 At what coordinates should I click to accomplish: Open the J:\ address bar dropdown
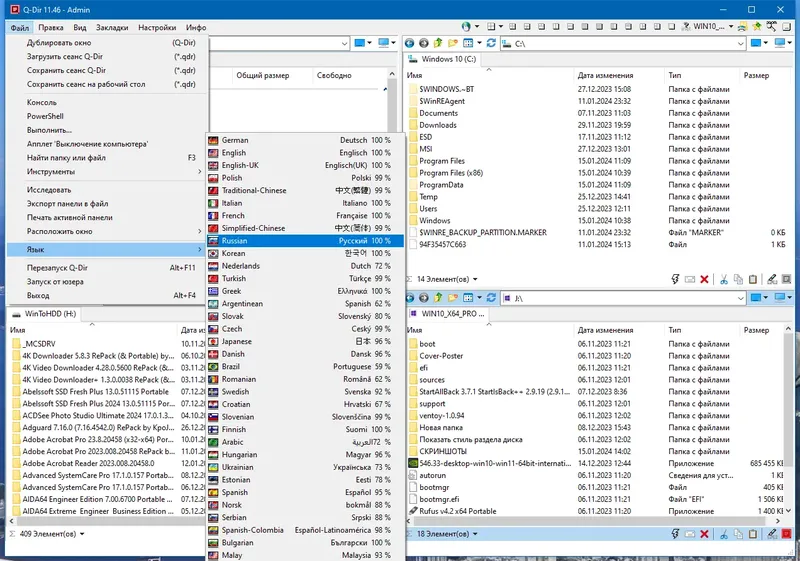point(741,298)
